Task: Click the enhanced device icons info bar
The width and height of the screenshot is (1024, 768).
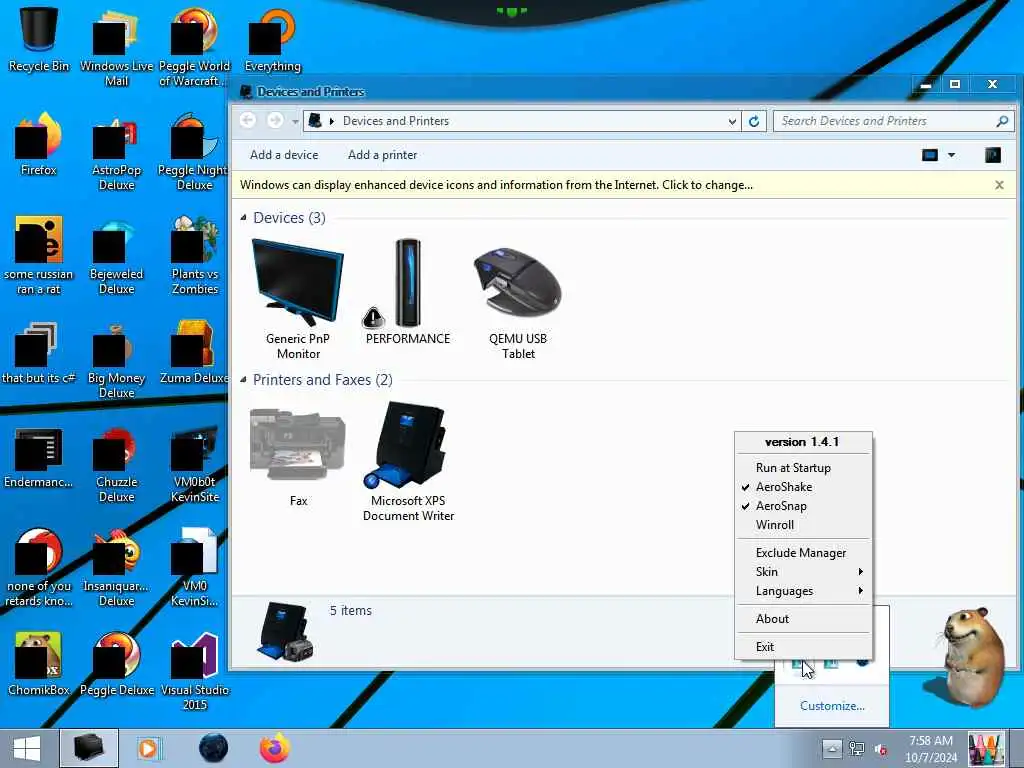Action: (x=496, y=185)
